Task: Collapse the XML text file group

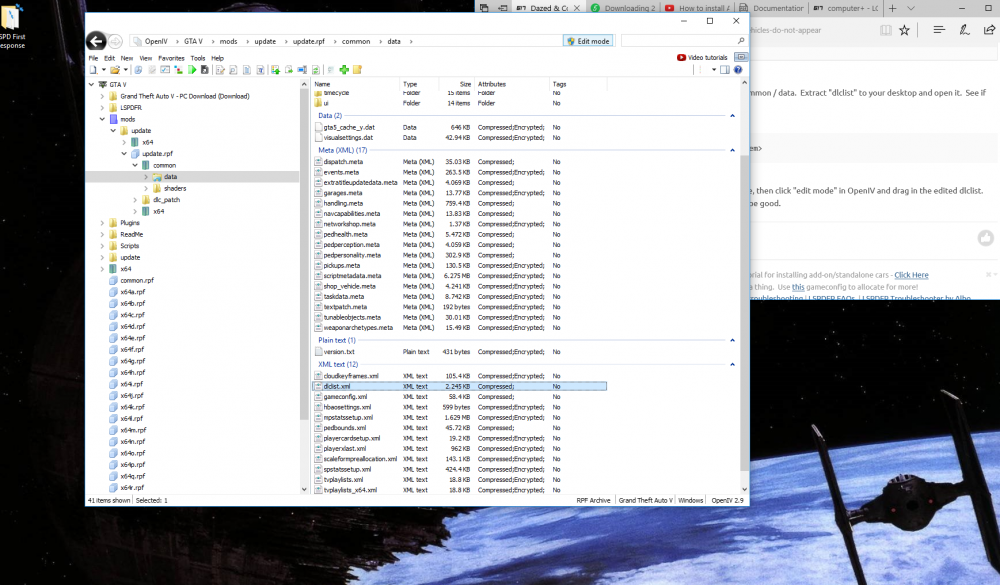Action: pos(731,365)
